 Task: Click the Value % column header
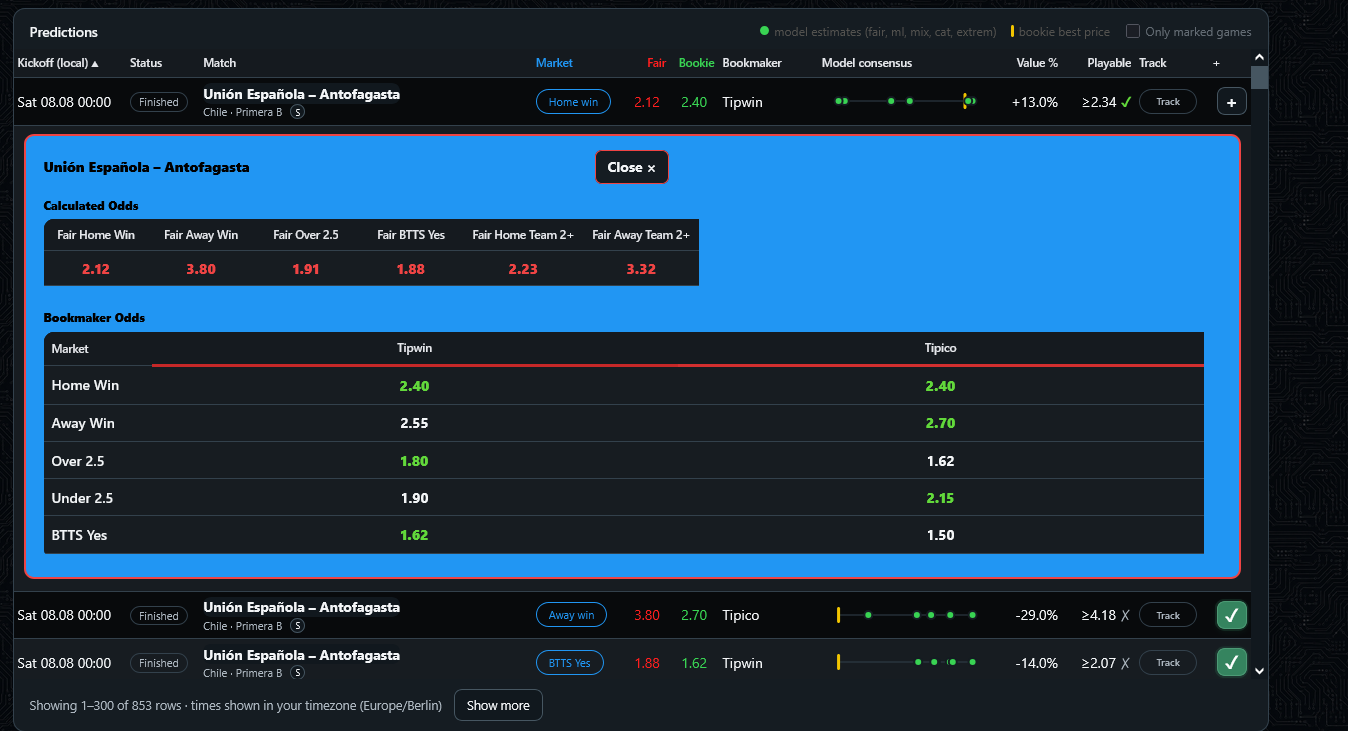coord(1037,63)
